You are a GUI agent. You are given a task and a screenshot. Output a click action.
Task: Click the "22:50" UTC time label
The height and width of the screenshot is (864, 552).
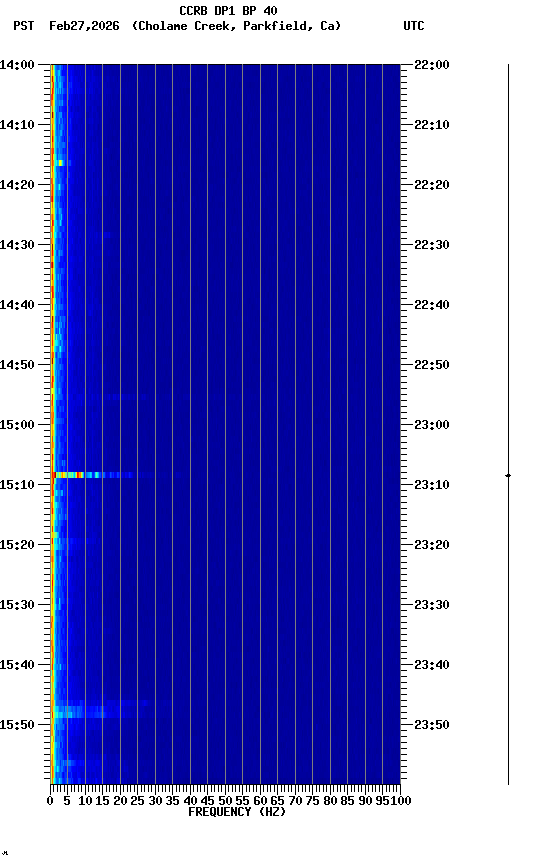coord(432,365)
